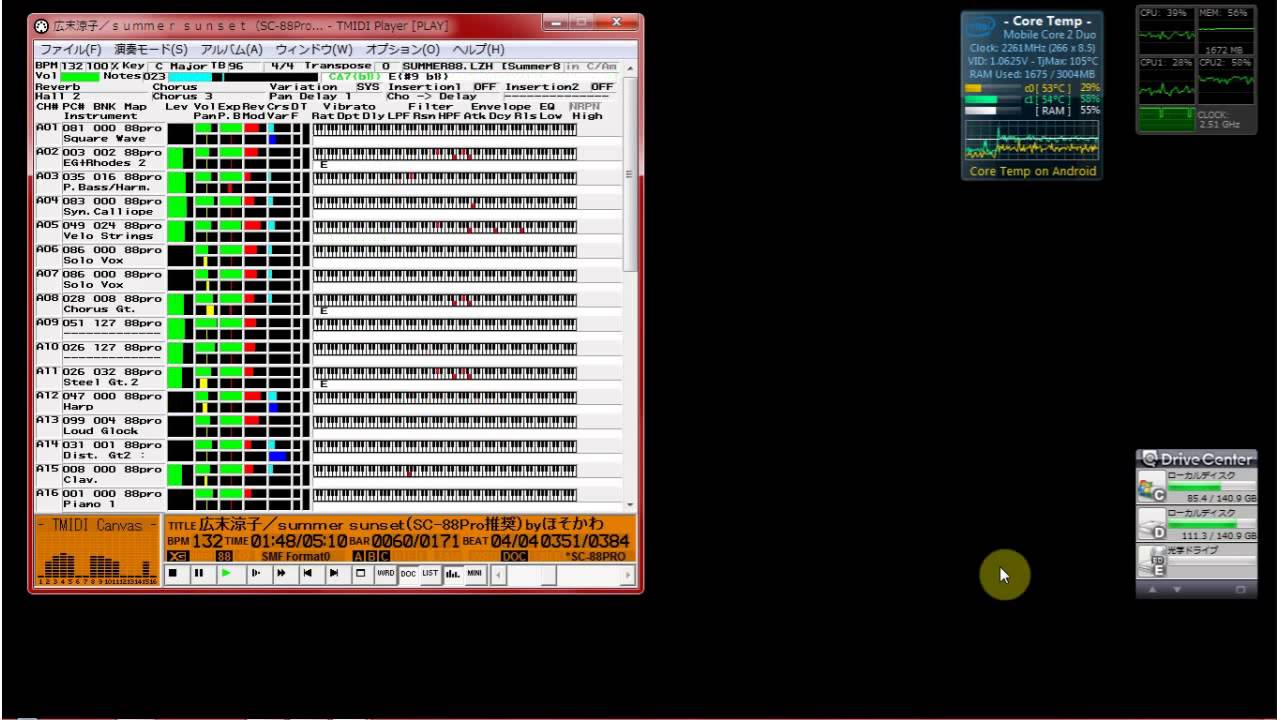Click the level meter graph icon
The image size is (1280, 720).
point(453,574)
